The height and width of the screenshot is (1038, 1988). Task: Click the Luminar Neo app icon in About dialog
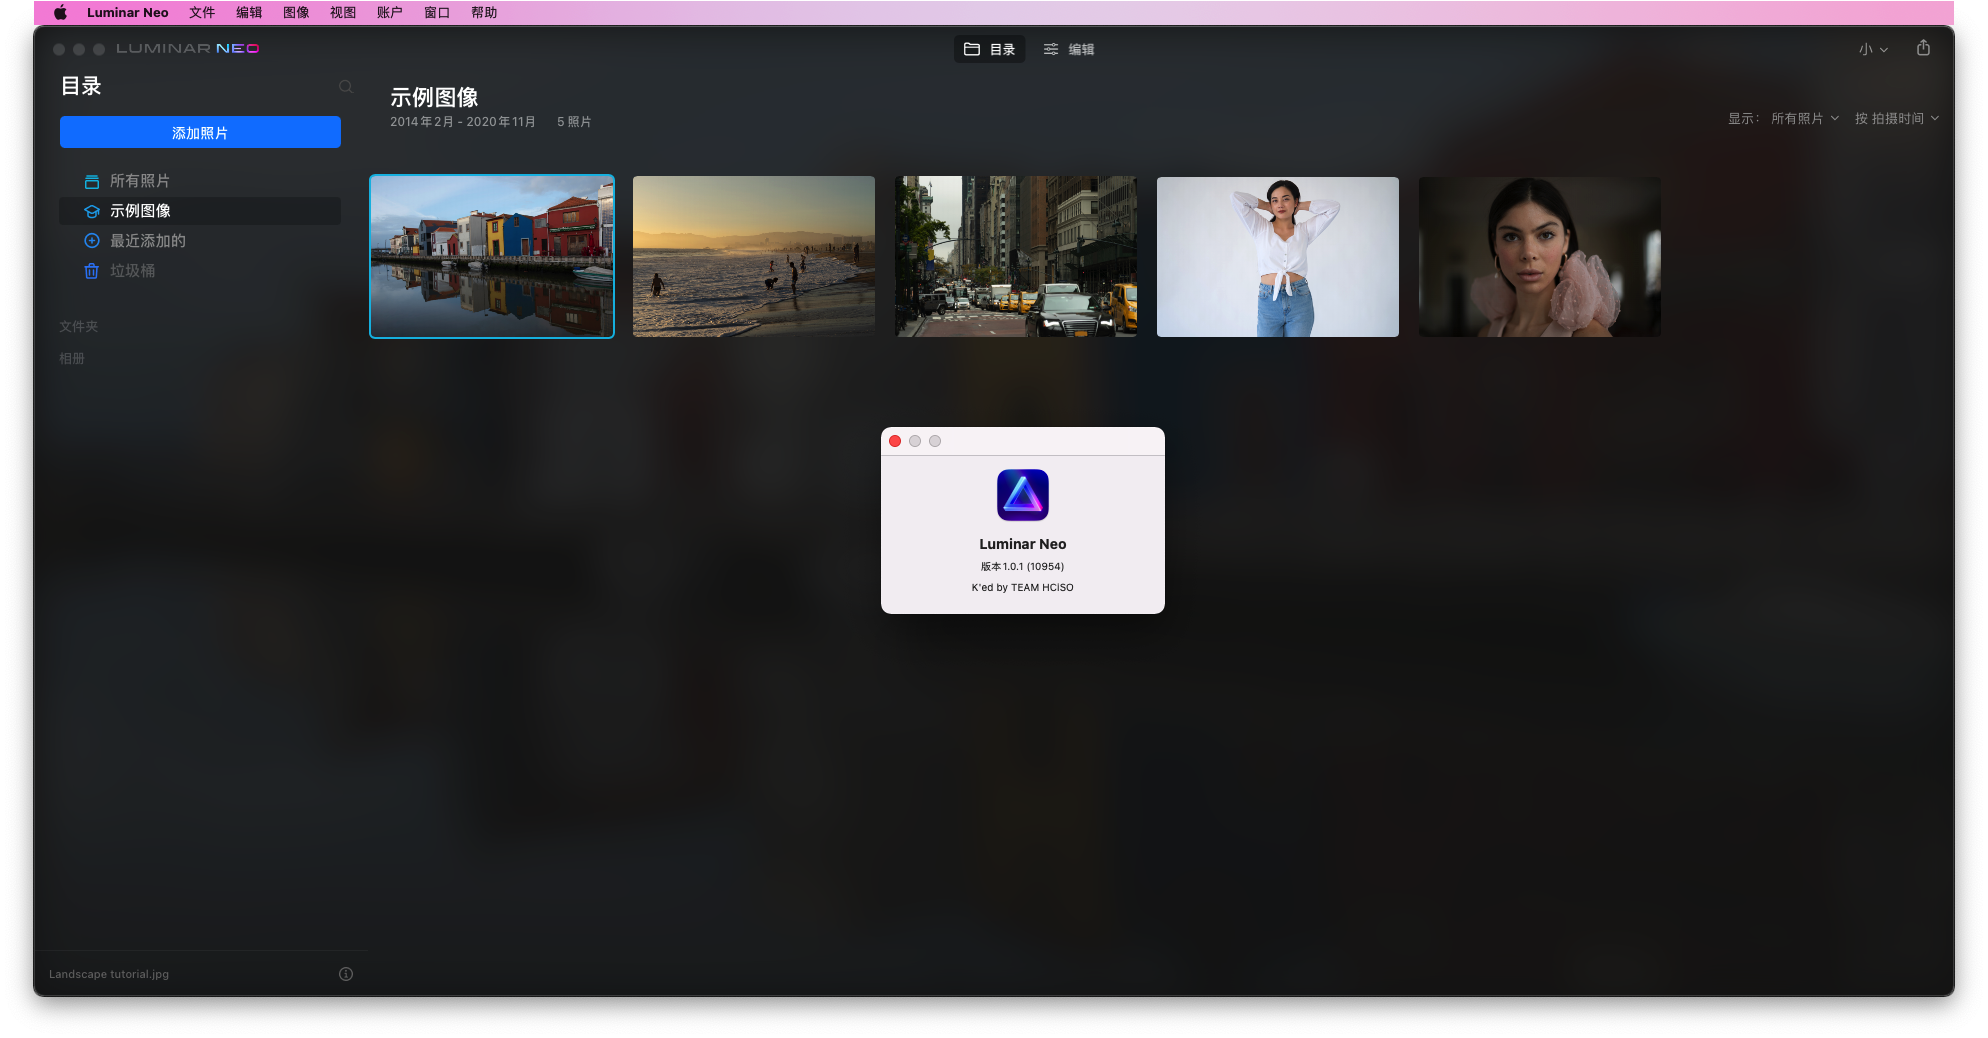[x=1022, y=495]
